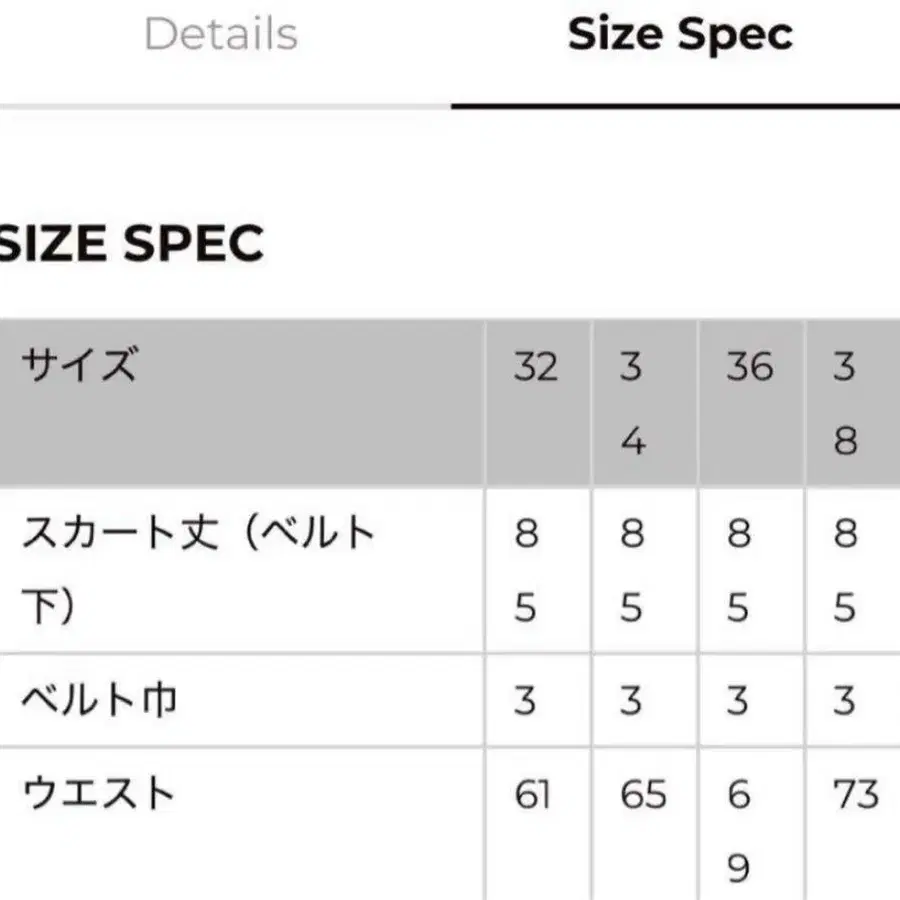The height and width of the screenshot is (900, 900).
Task: Click the SIZE SPEC heading
Action: [x=131, y=243]
